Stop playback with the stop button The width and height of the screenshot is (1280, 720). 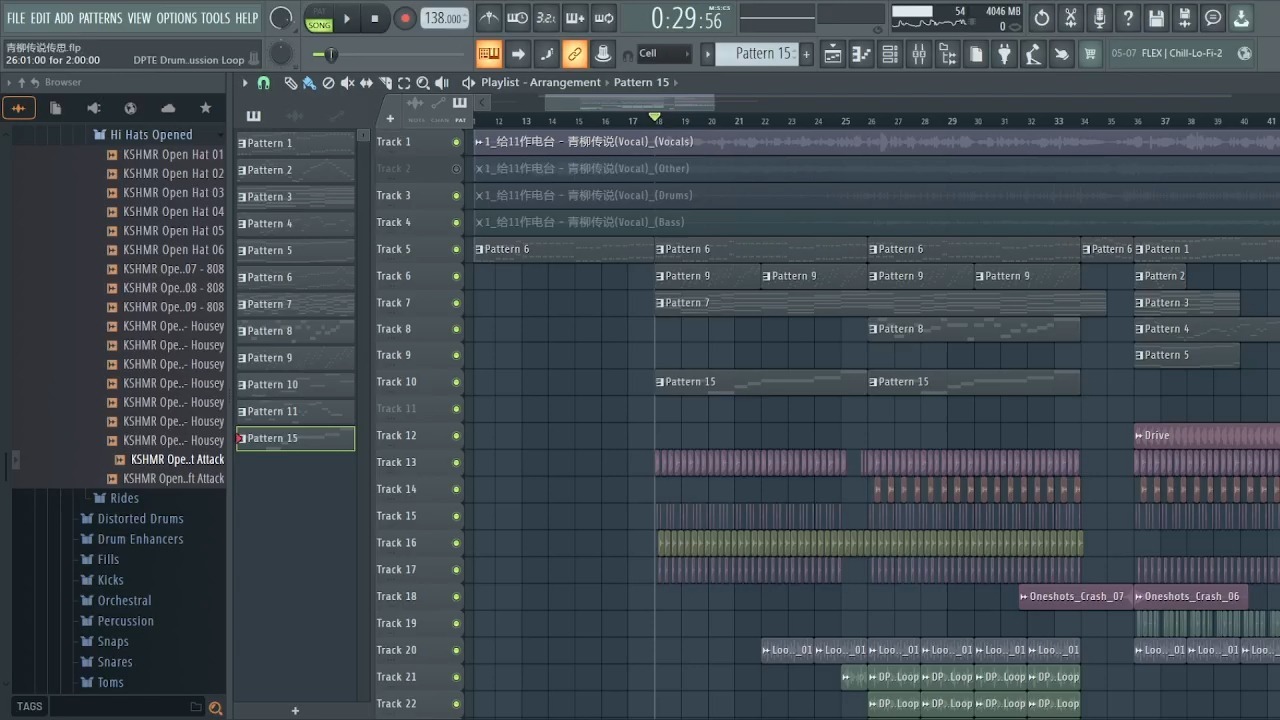pos(375,18)
